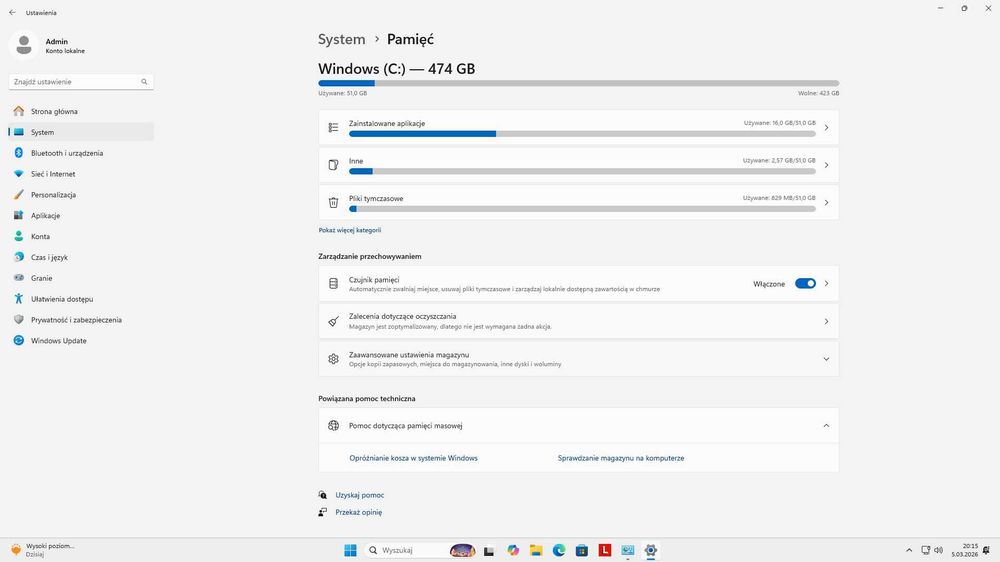Viewport: 1000px width, 562px height.
Task: Toggle the Czujnik pamięci switch off
Action: tap(805, 283)
